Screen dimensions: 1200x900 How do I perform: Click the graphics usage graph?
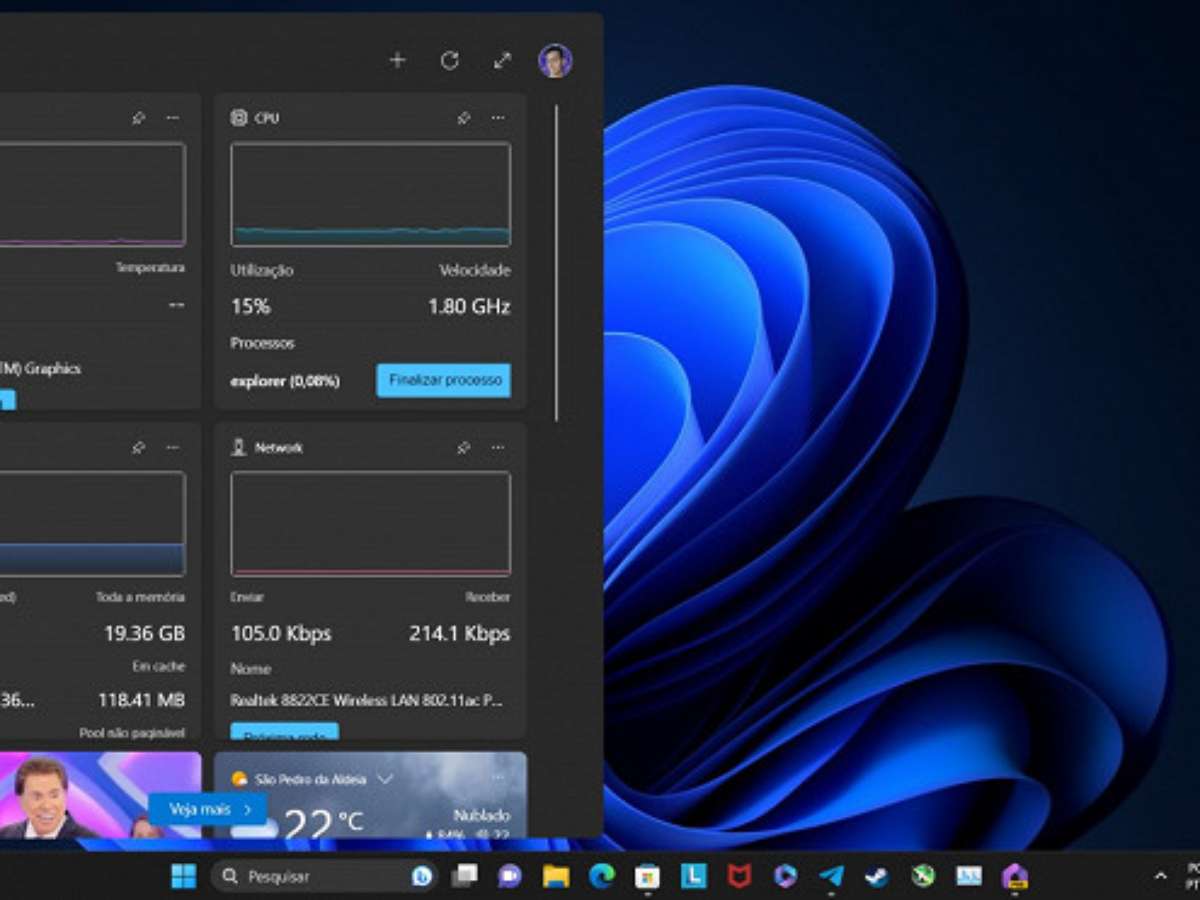92,194
